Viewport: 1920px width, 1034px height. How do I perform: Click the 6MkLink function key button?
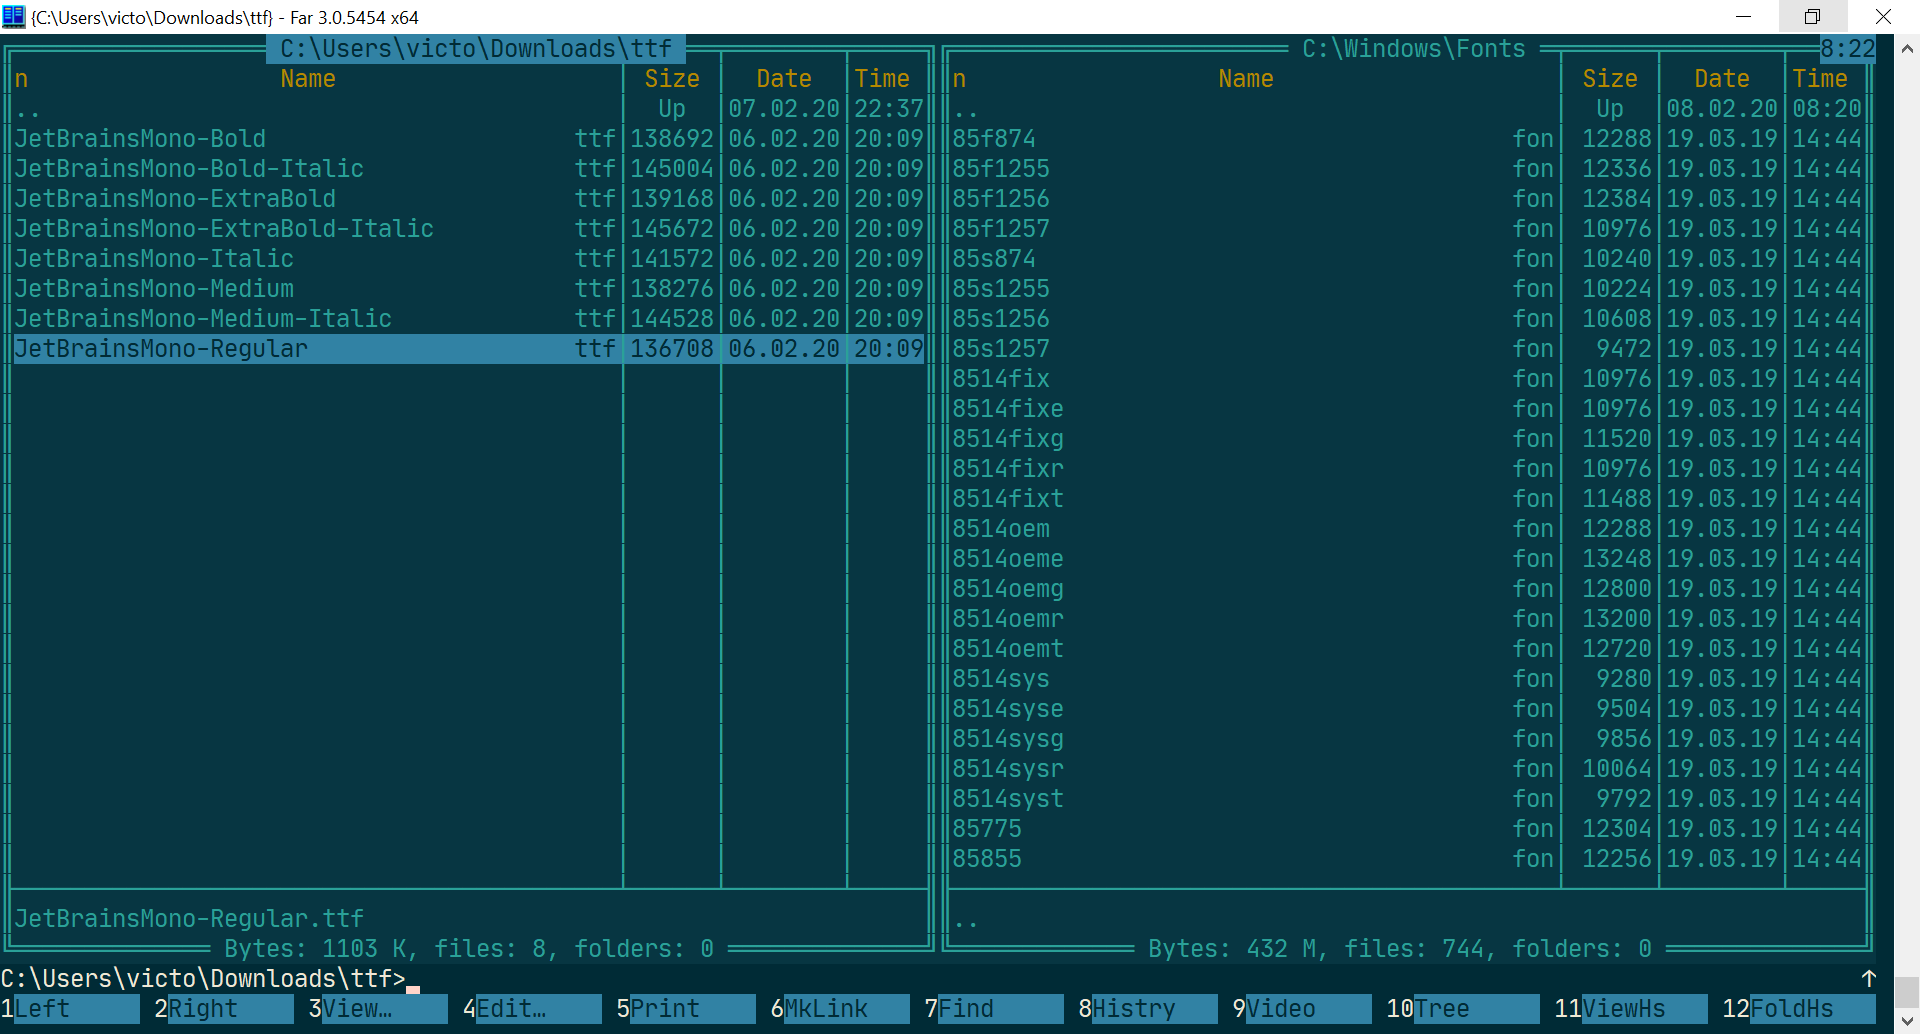[840, 1008]
